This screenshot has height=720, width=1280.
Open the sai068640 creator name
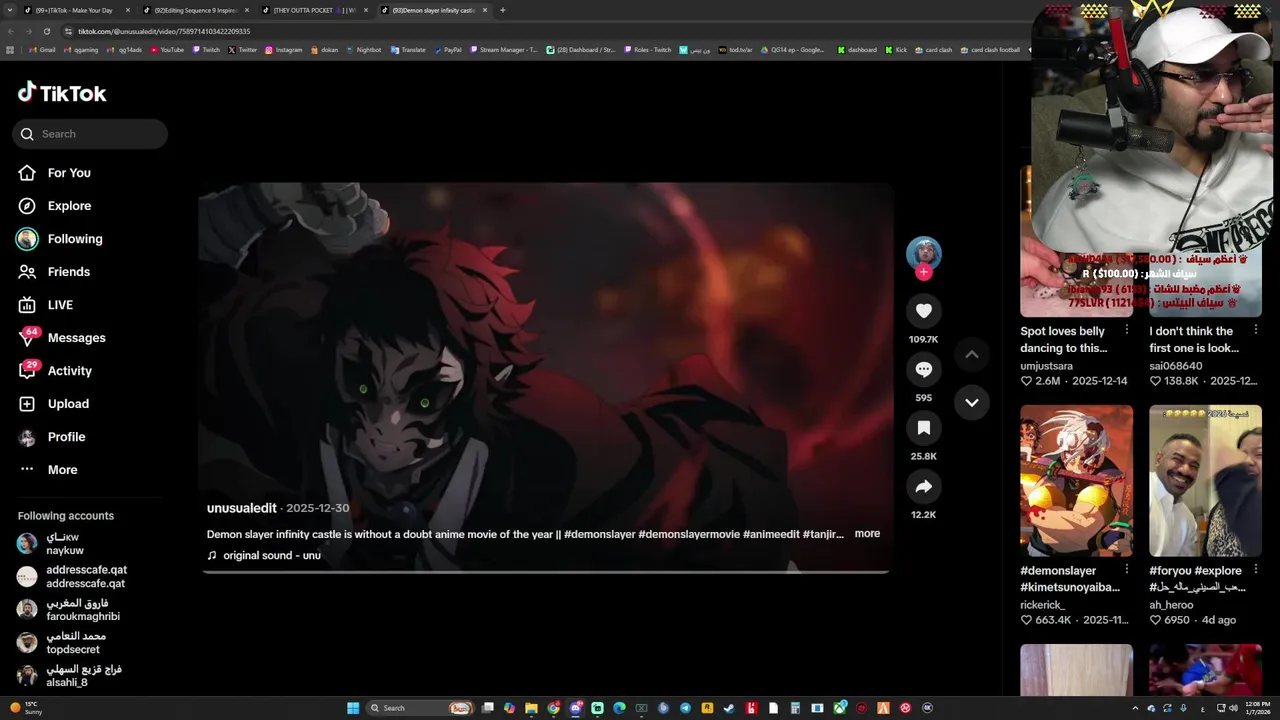click(1175, 366)
